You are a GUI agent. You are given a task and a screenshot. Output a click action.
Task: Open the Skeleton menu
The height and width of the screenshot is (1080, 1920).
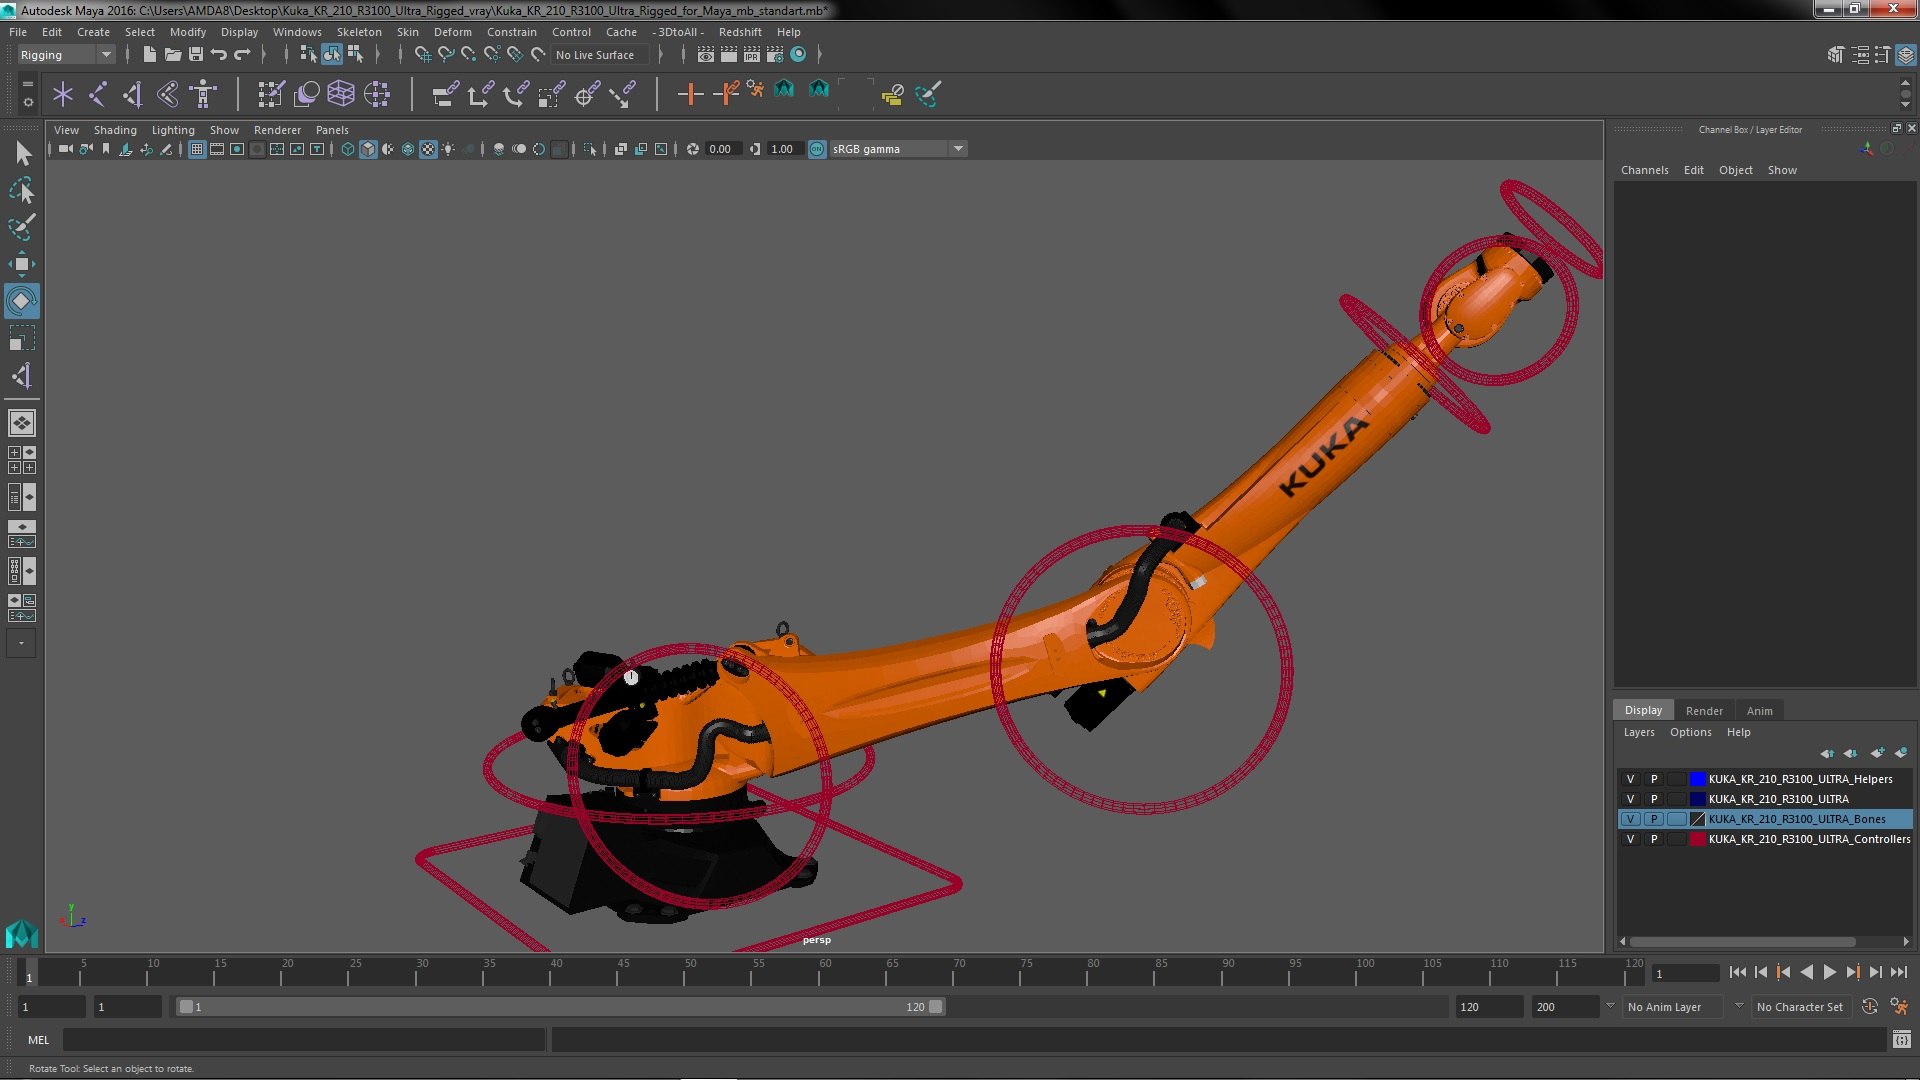click(x=359, y=32)
